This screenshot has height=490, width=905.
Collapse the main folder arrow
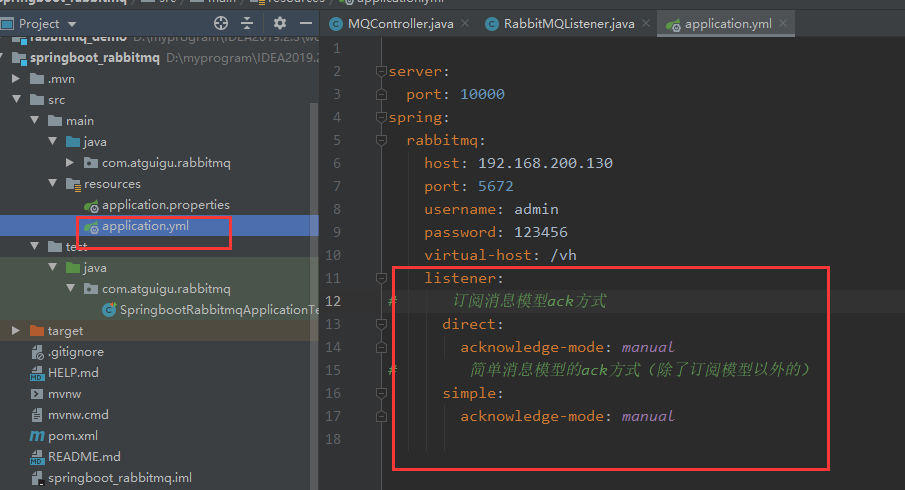[x=35, y=120]
